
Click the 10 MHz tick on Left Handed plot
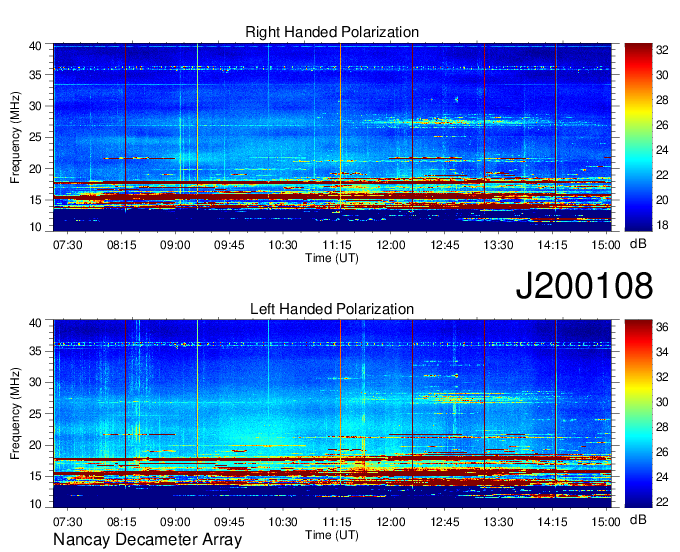pos(35,504)
